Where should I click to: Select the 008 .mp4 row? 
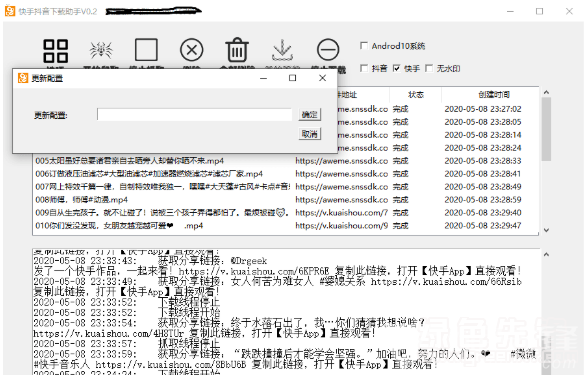tap(285, 200)
